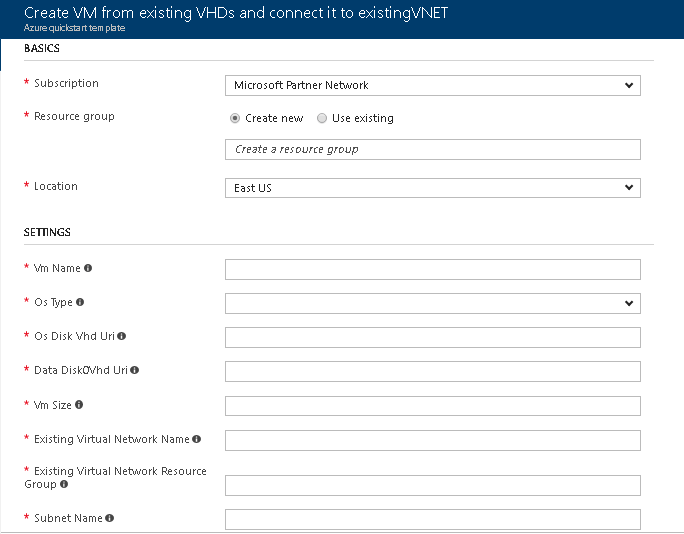Click the BASICS section heading

point(42,48)
